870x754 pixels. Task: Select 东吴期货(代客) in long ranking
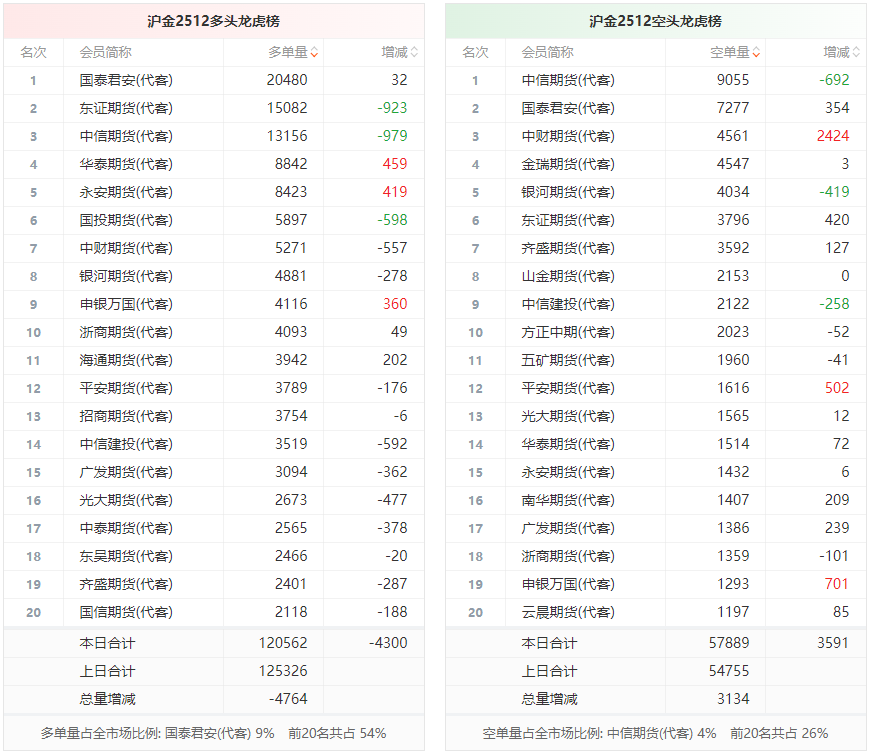[126, 556]
